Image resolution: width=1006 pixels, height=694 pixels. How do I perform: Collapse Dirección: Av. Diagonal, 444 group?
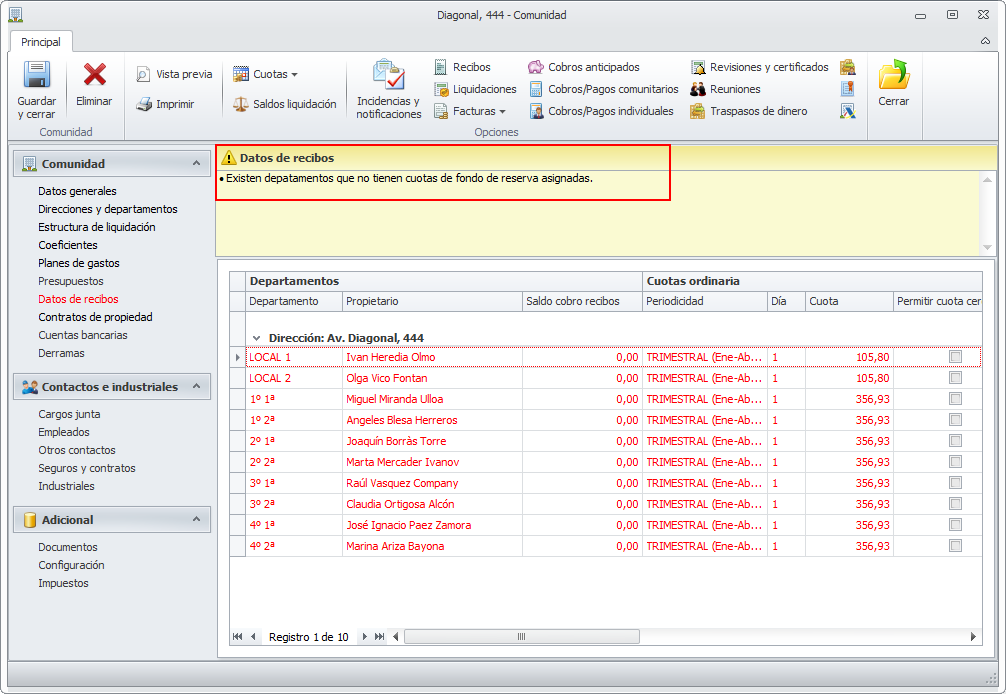[x=257, y=338]
